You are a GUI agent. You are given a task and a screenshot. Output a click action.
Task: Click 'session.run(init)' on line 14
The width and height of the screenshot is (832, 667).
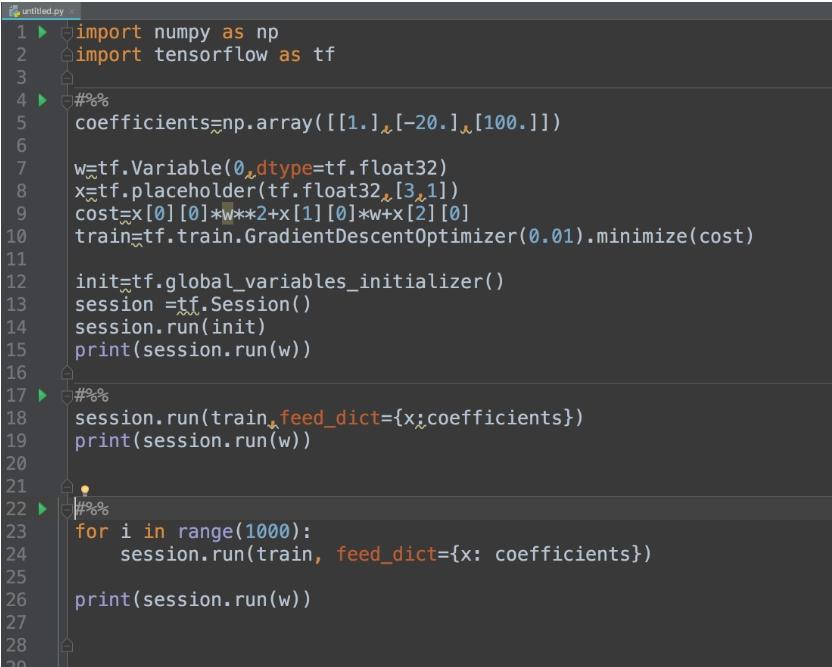pos(170,327)
